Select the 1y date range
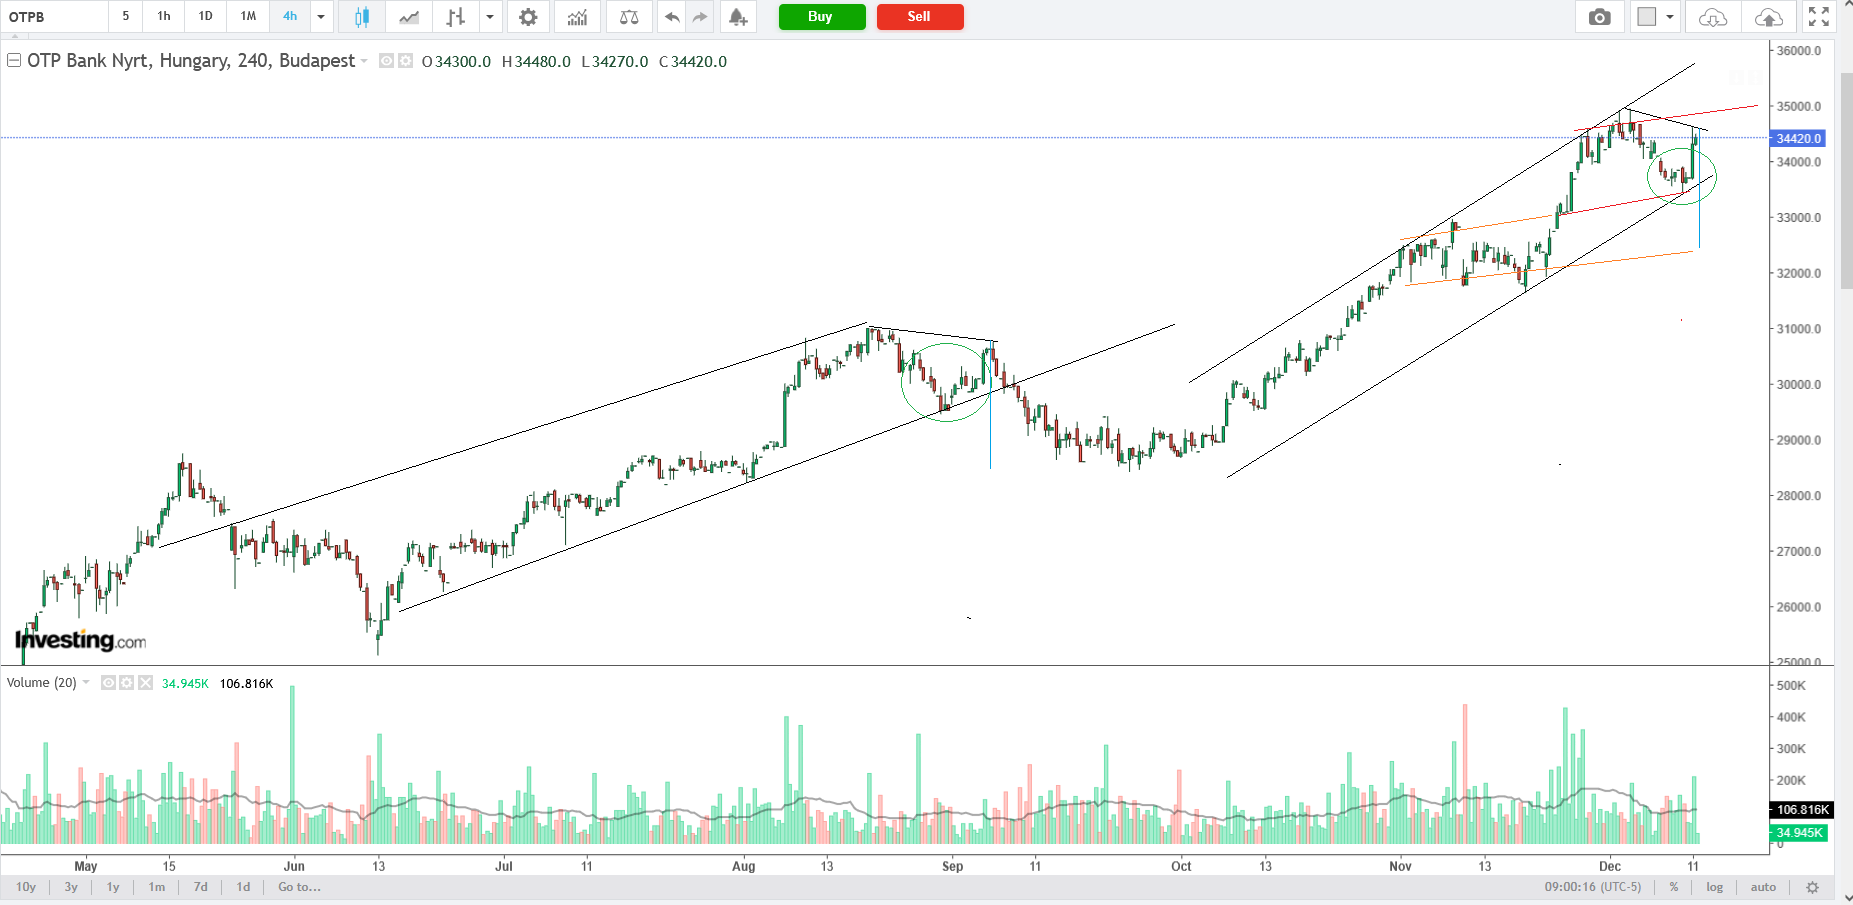Screen dimensions: 1853x905 (113, 887)
